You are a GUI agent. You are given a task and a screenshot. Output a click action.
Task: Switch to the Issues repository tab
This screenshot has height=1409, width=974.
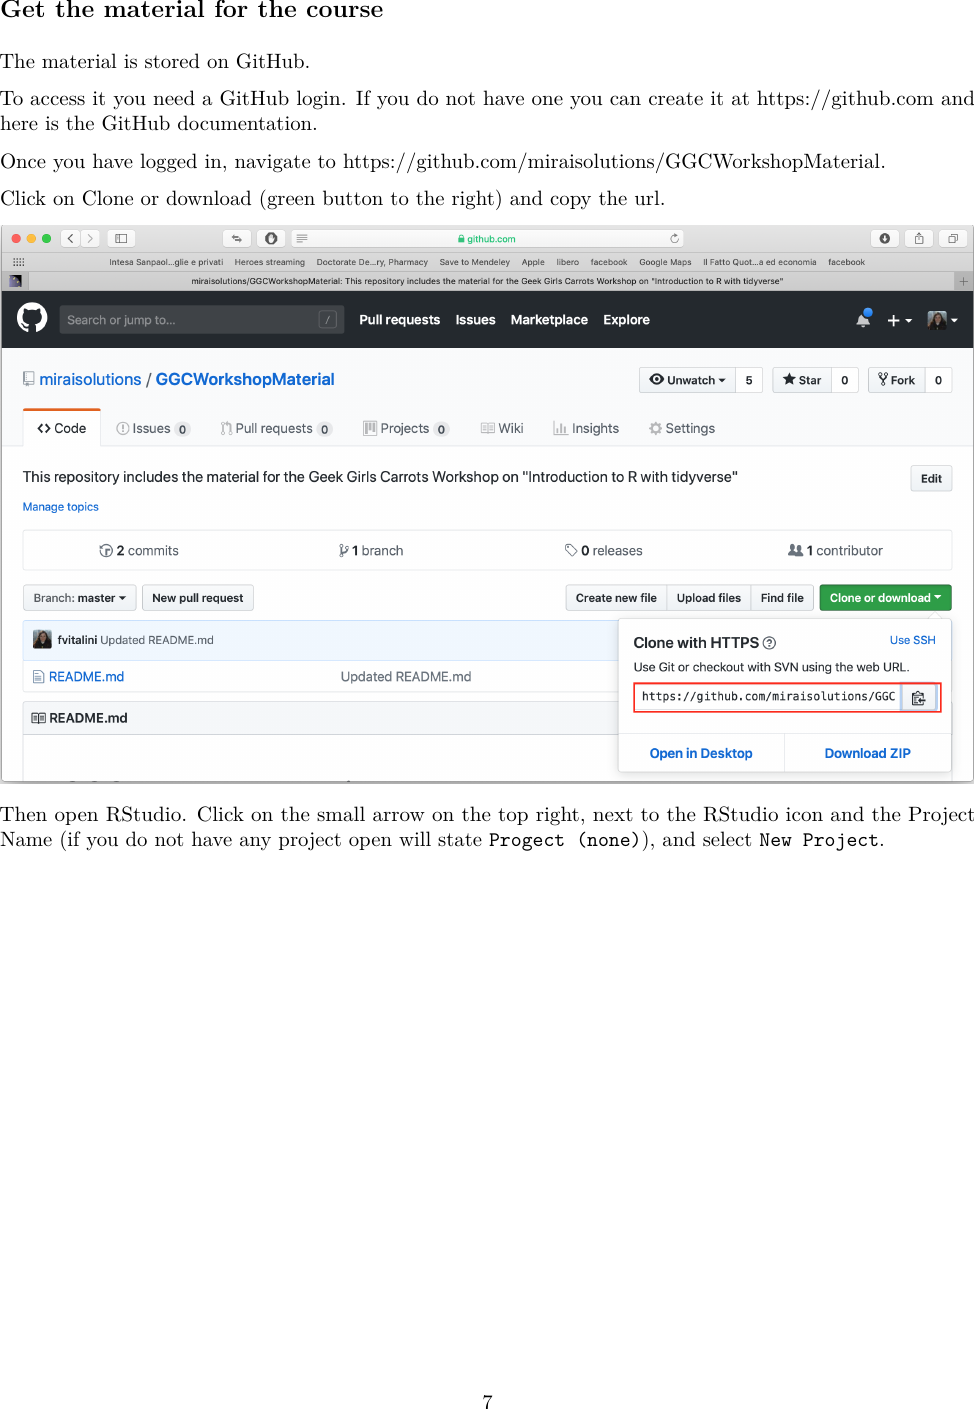[x=152, y=428]
